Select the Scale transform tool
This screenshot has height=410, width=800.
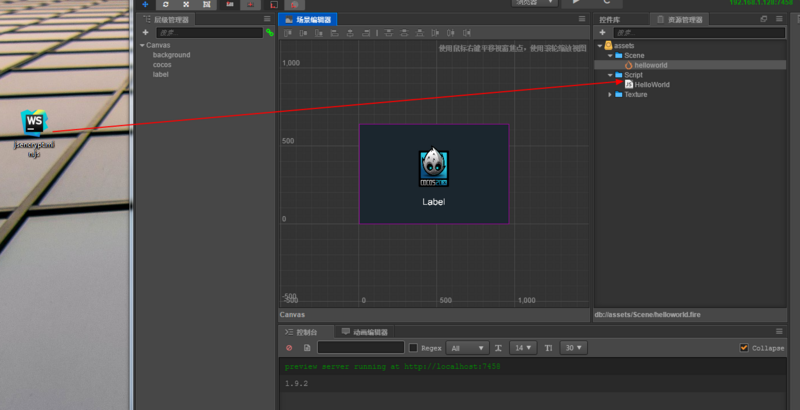click(186, 4)
